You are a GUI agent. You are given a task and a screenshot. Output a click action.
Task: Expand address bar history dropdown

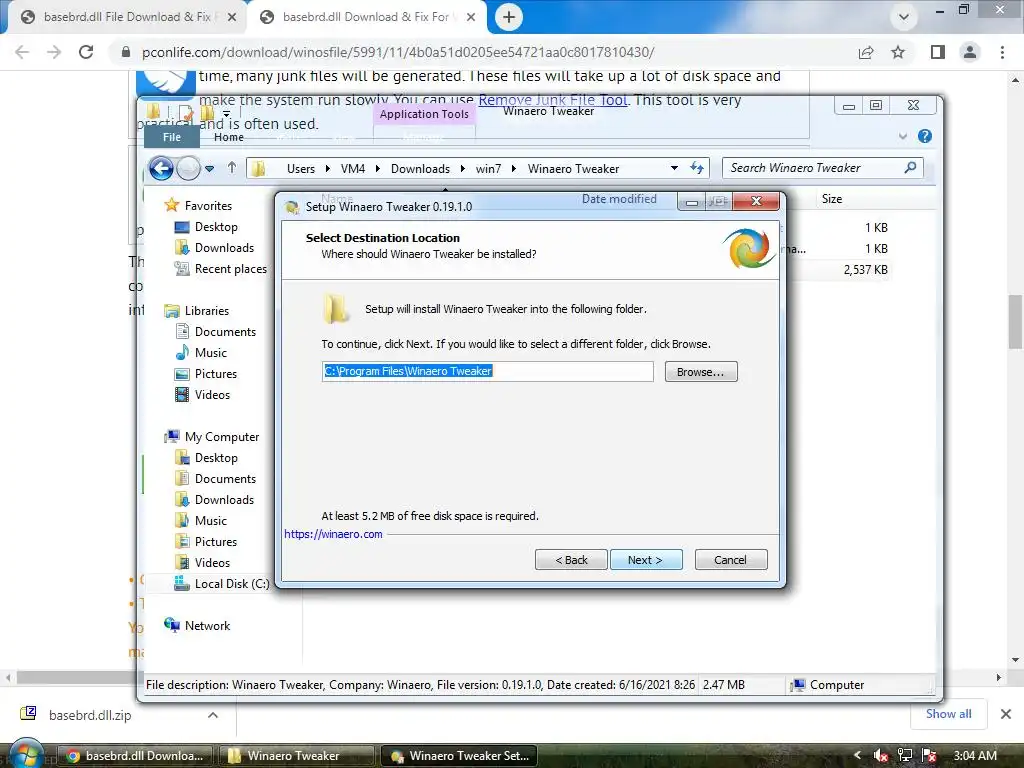[x=674, y=168]
